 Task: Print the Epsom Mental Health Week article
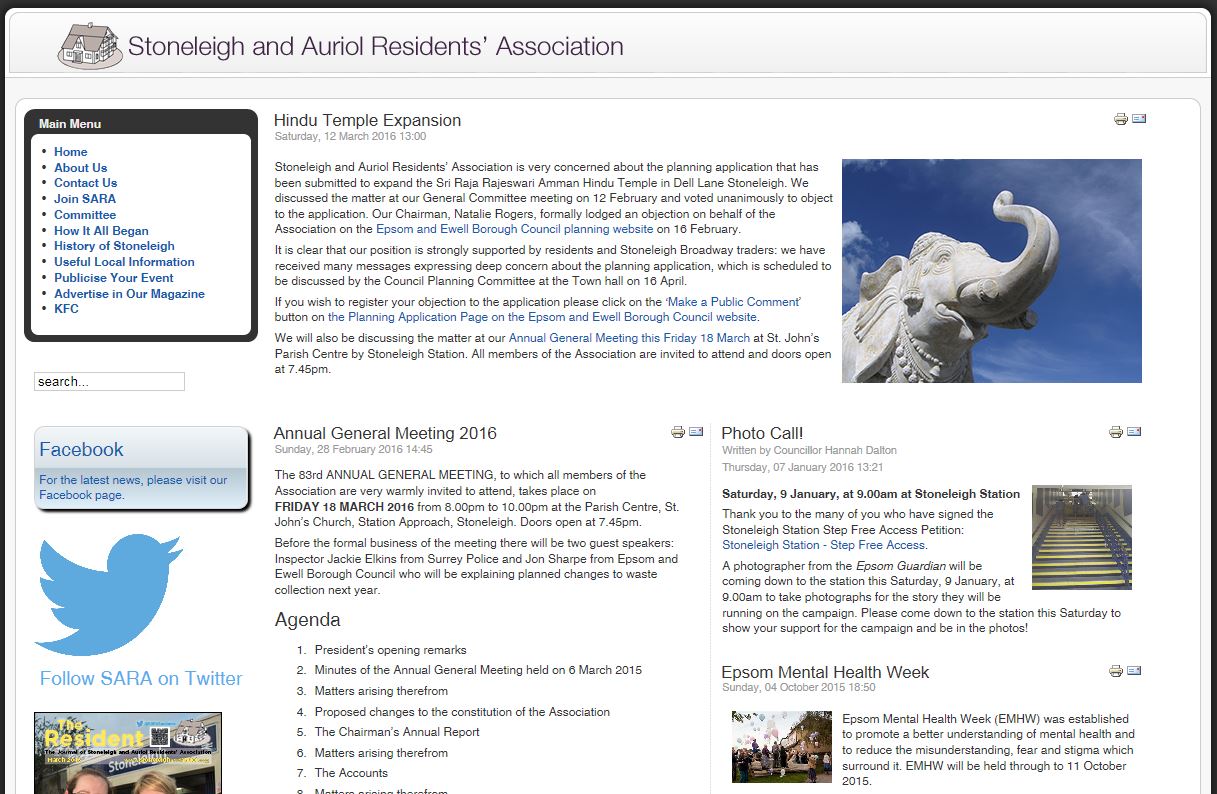point(1116,671)
